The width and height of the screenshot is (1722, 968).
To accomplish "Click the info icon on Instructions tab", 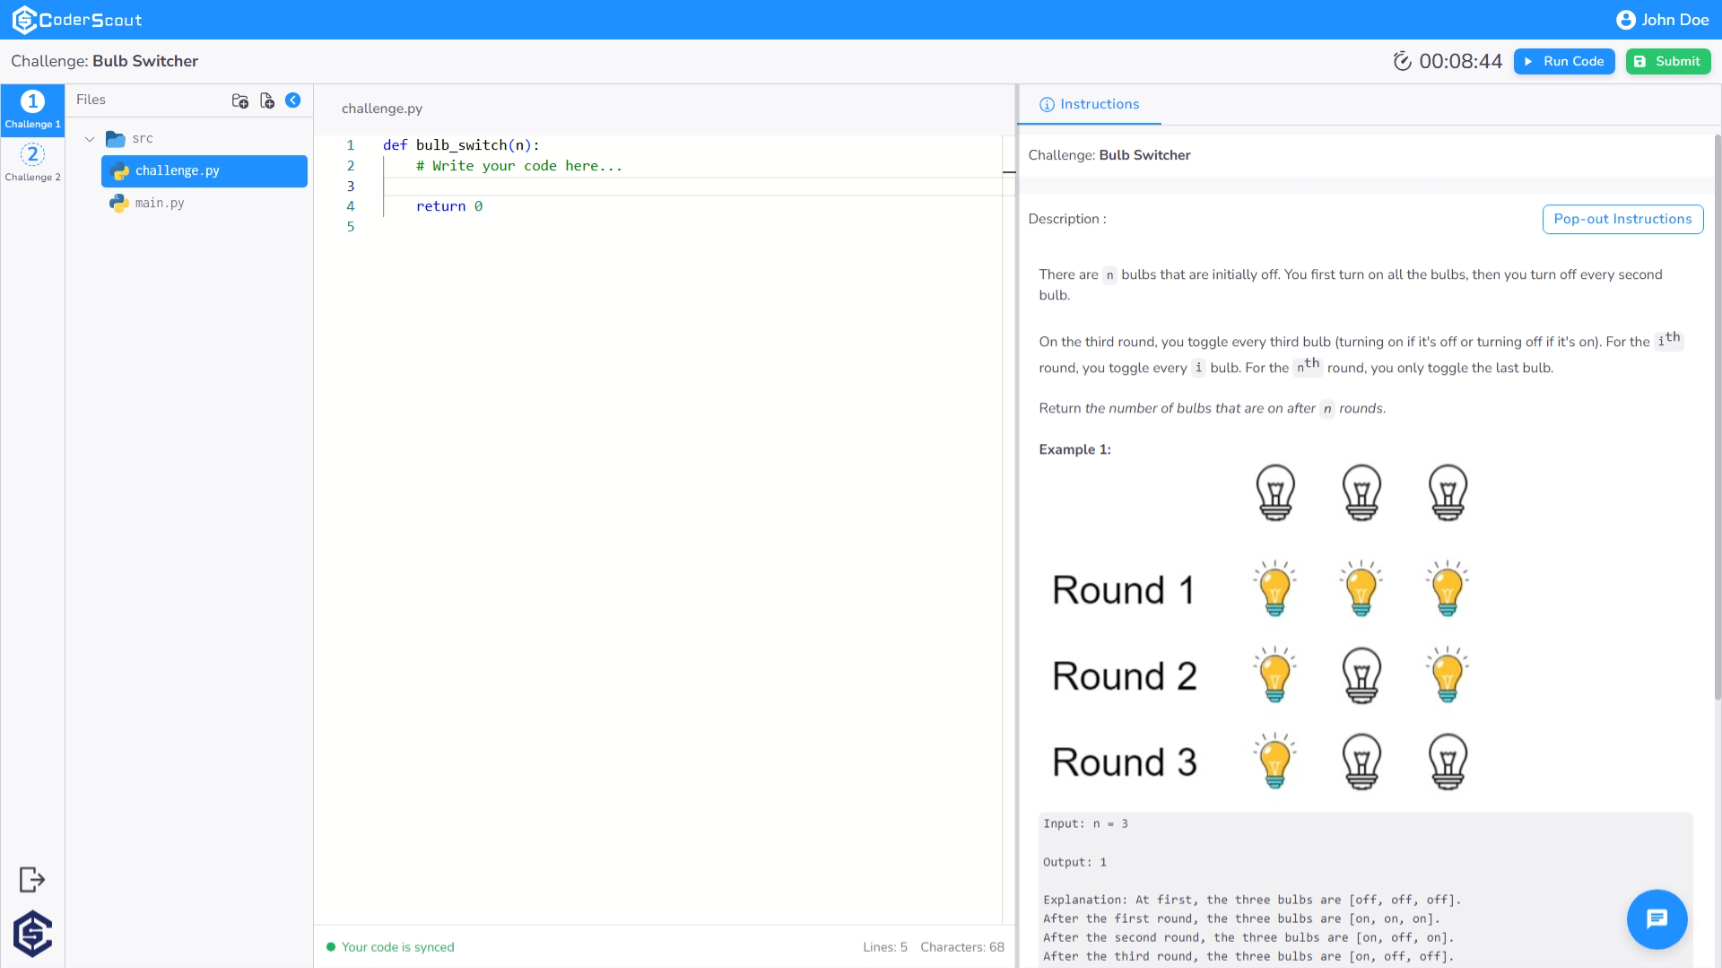I will [x=1047, y=104].
